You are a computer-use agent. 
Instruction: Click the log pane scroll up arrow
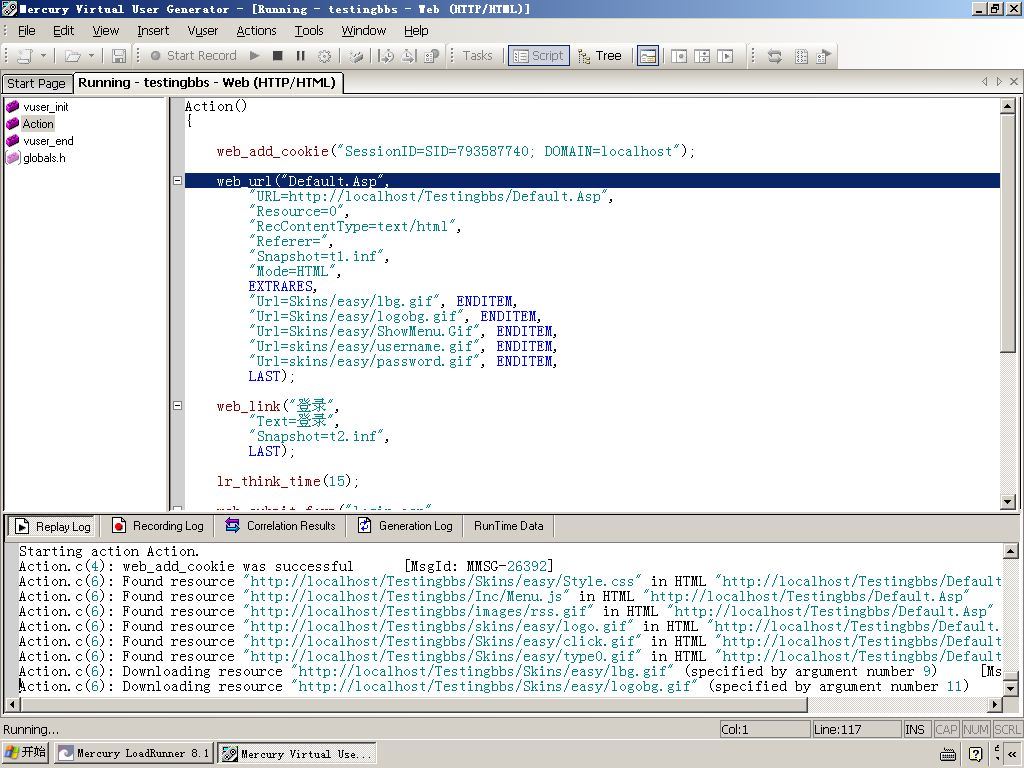1010,552
